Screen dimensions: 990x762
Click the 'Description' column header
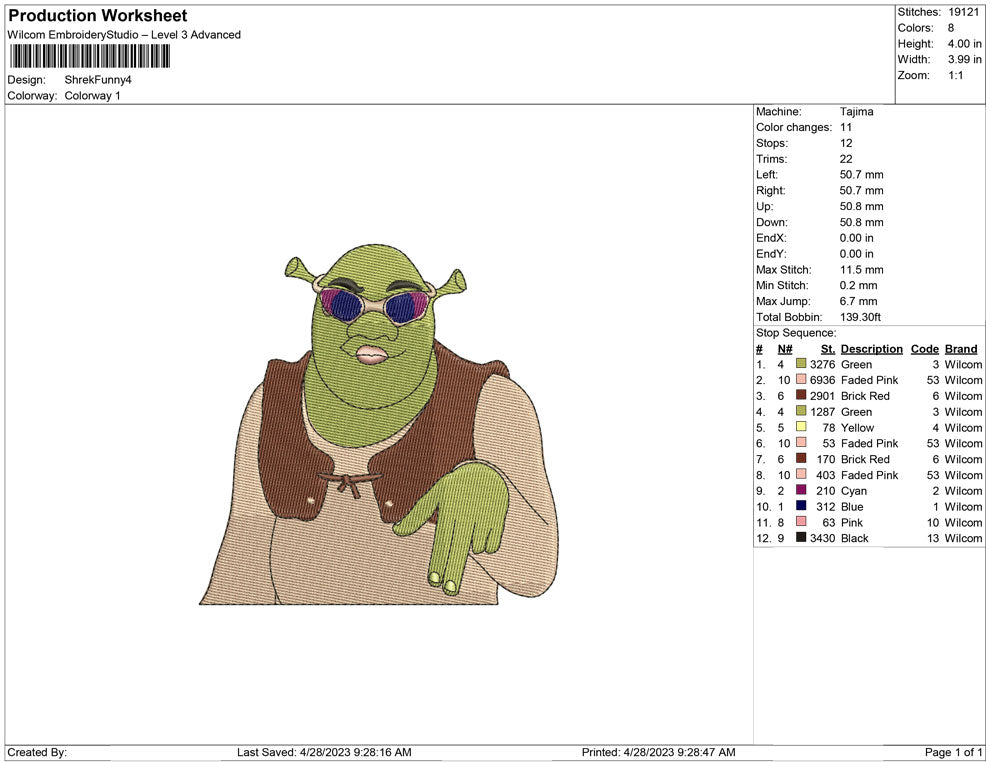pyautogui.click(x=872, y=349)
